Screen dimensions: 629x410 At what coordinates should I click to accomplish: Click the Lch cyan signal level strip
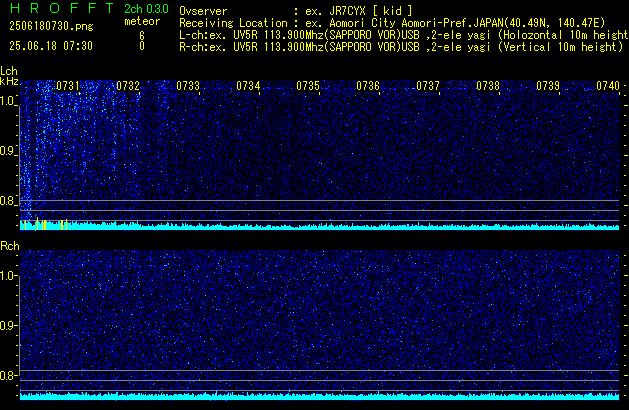[319, 225]
